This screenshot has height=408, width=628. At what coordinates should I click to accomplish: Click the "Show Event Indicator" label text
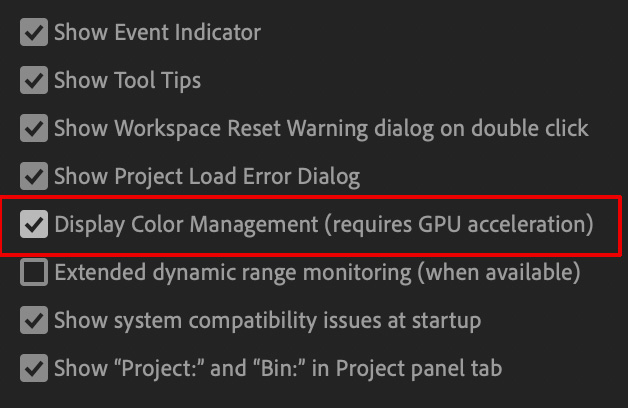(157, 32)
